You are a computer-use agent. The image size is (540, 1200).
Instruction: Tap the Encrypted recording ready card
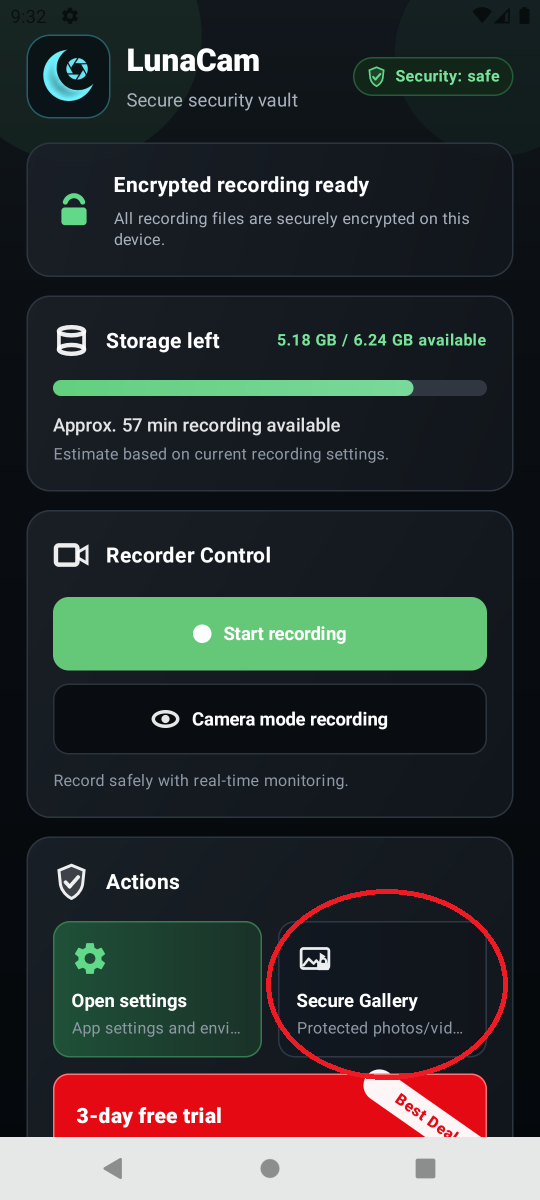coord(270,210)
